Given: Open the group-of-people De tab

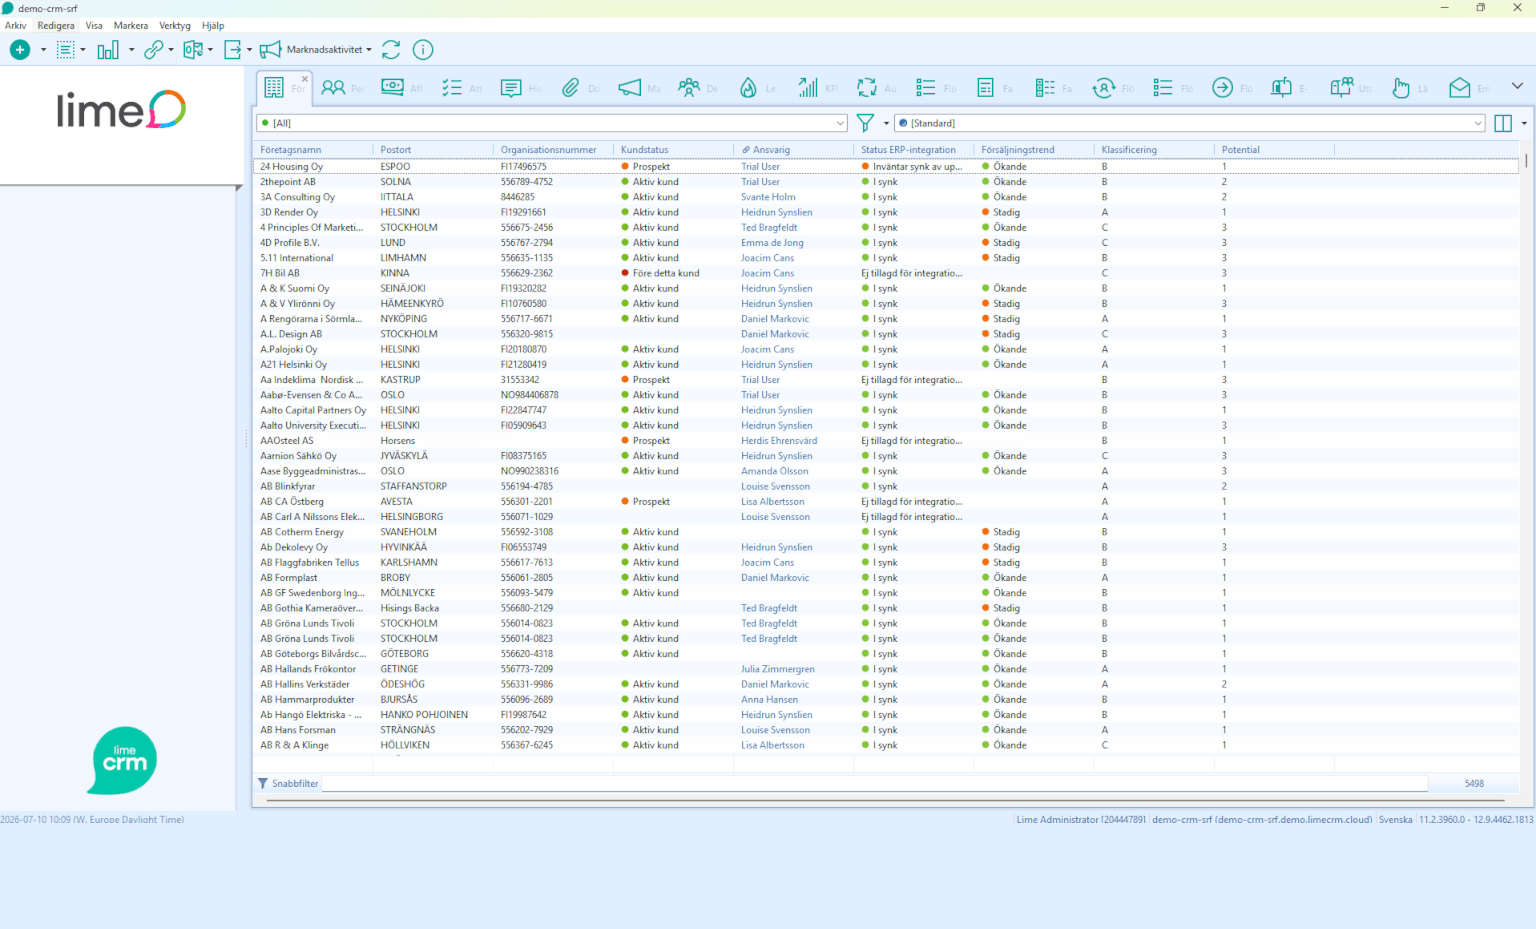Looking at the screenshot, I should click(697, 87).
